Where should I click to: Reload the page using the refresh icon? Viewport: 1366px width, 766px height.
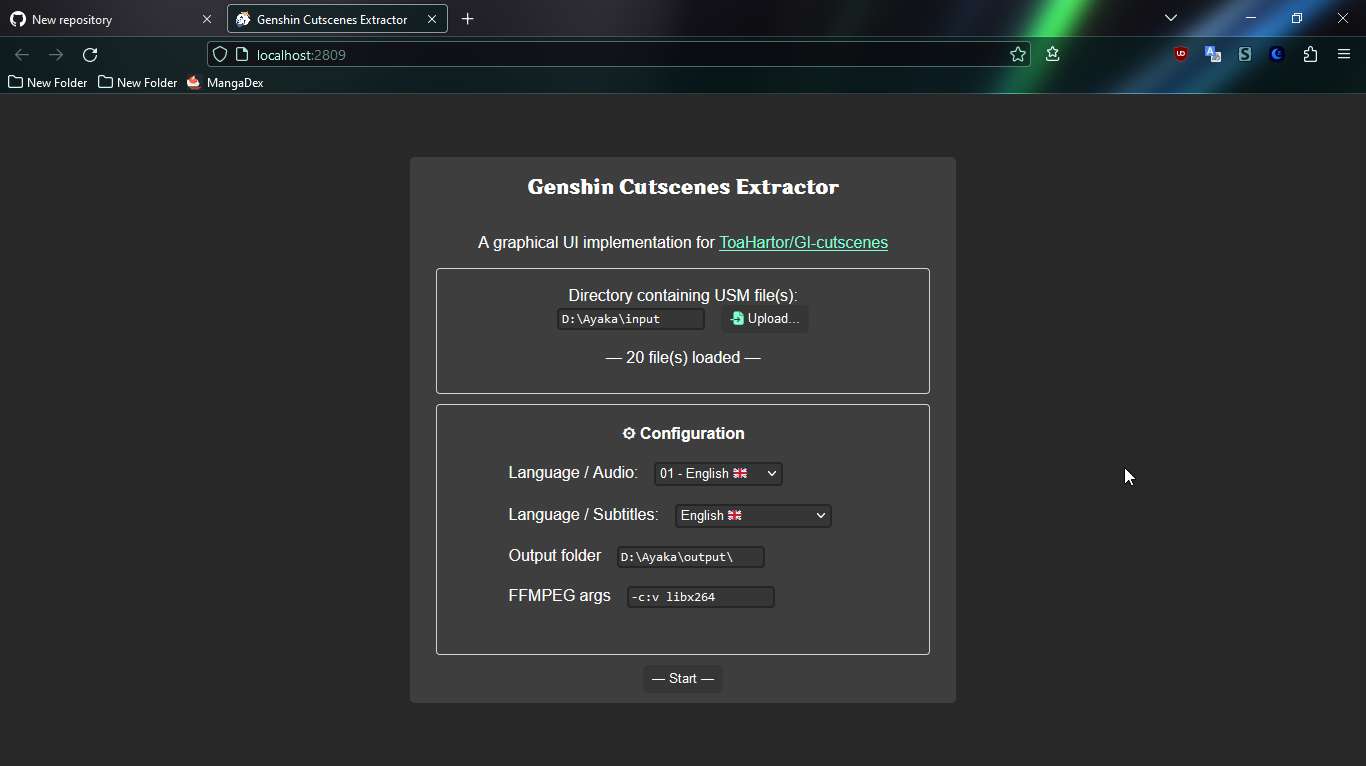[x=90, y=55]
